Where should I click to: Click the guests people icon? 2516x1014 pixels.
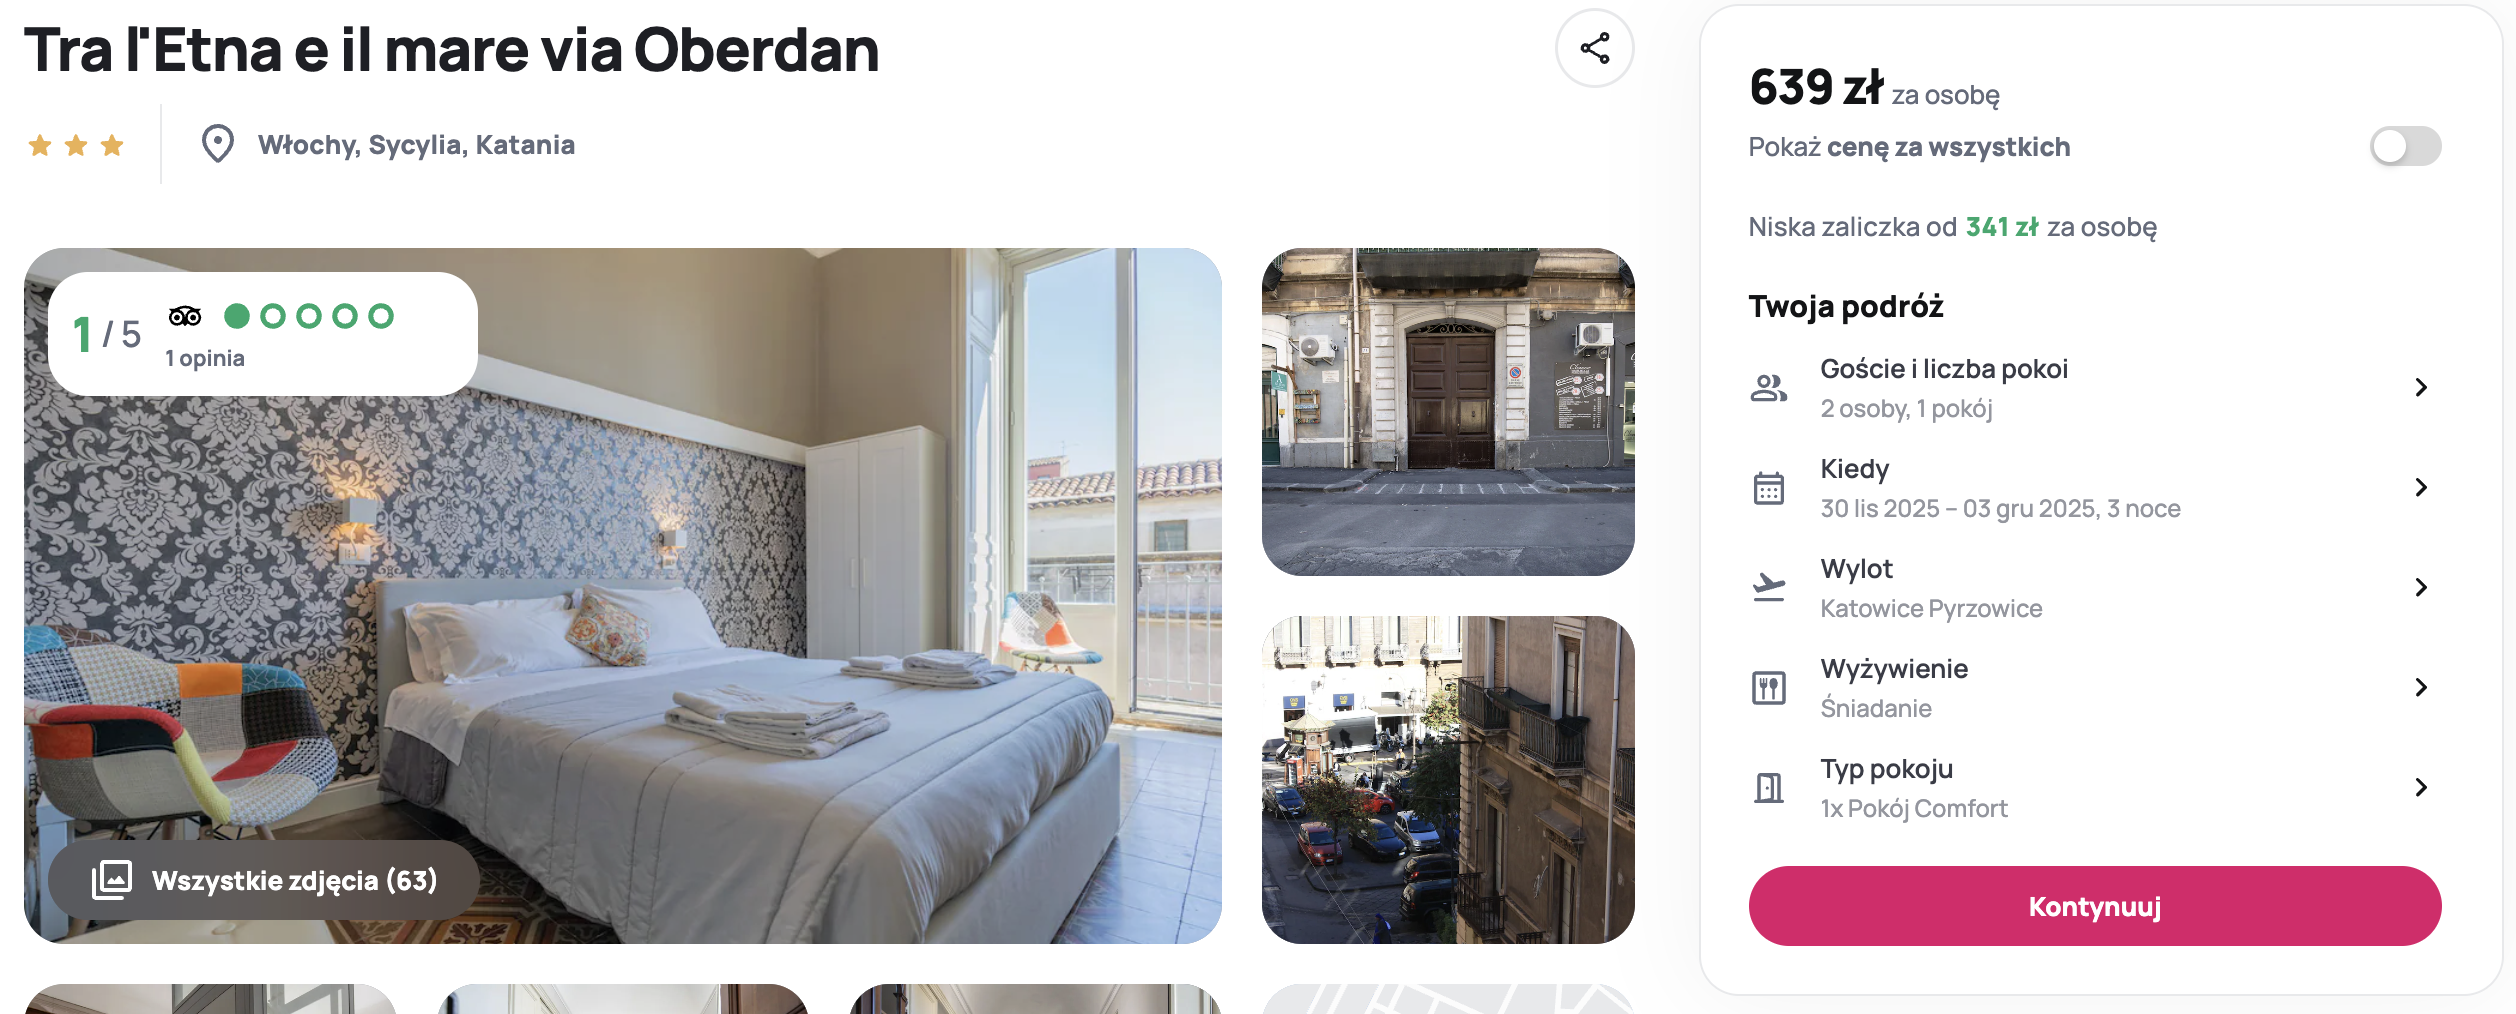pos(1768,388)
